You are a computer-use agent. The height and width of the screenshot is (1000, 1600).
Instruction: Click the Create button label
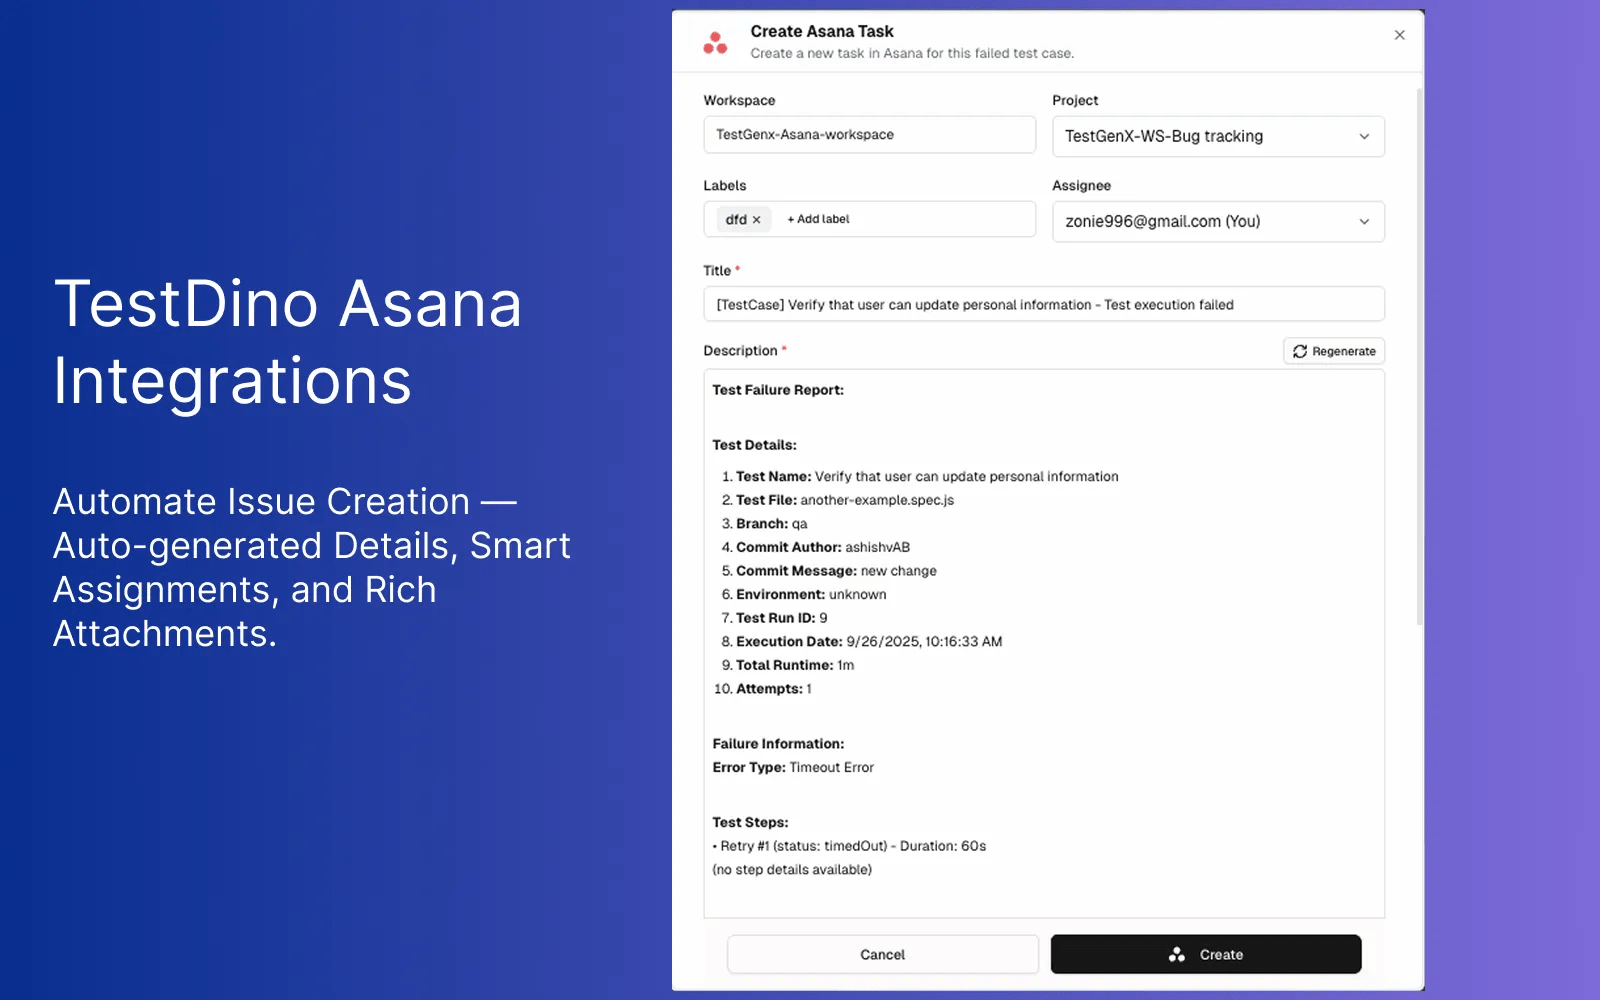pyautogui.click(x=1221, y=955)
